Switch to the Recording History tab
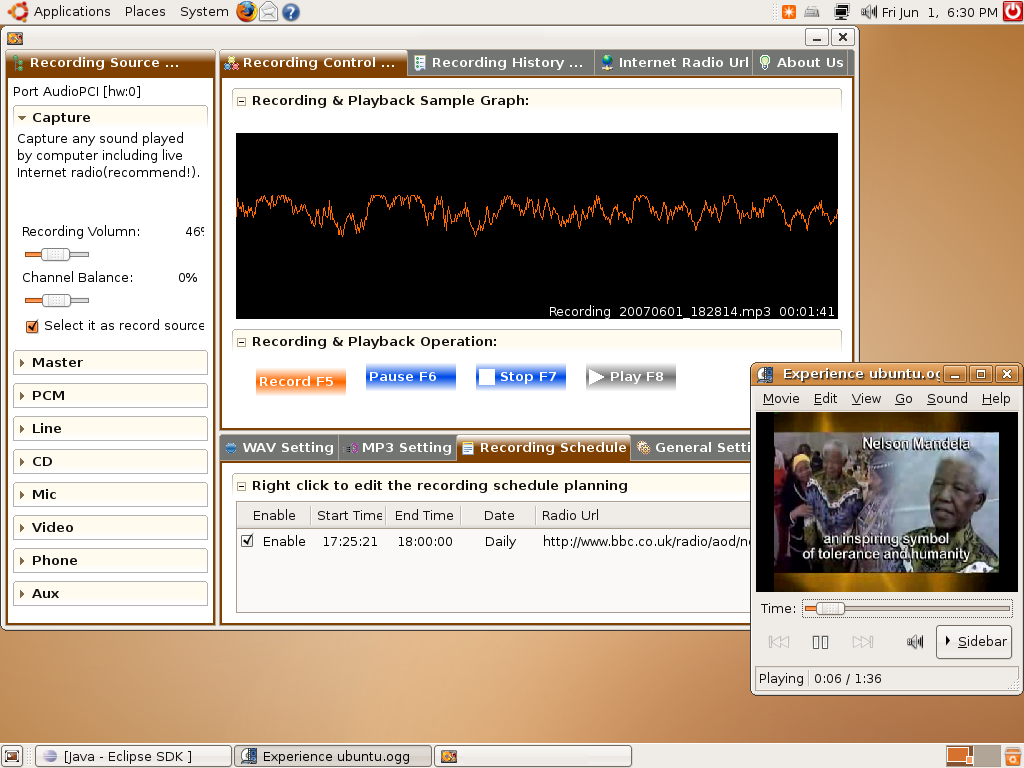 [x=500, y=63]
